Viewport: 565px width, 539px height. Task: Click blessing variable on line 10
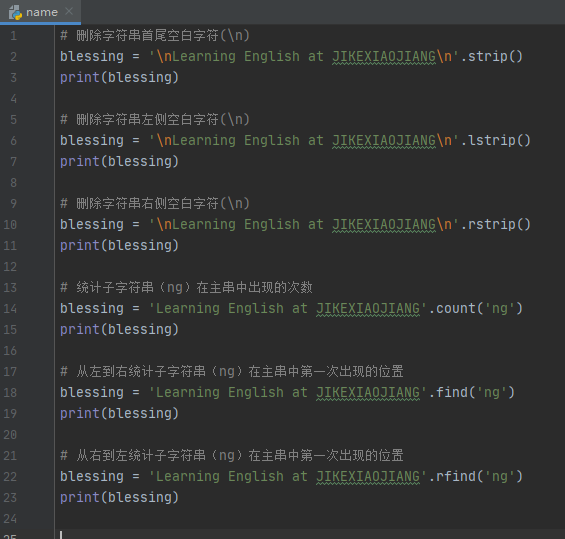coord(92,224)
